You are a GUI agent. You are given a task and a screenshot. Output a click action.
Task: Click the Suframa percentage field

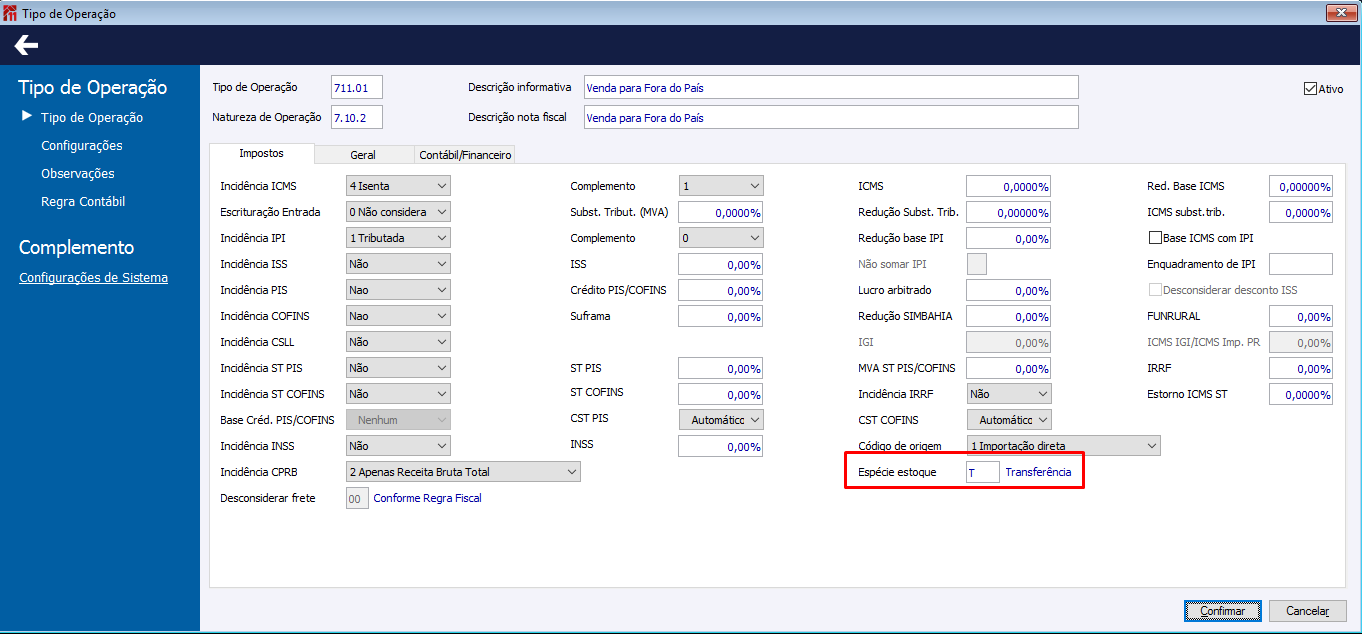[x=721, y=316]
